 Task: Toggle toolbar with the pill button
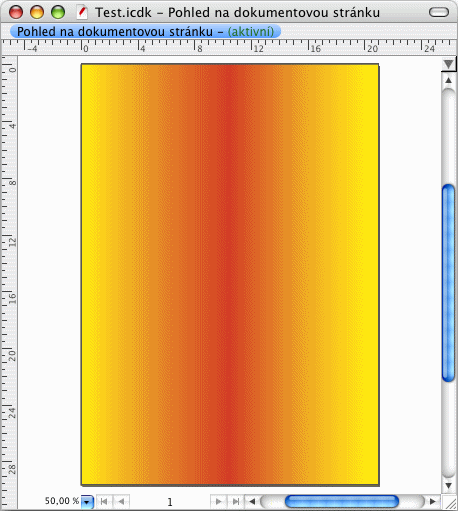439,12
